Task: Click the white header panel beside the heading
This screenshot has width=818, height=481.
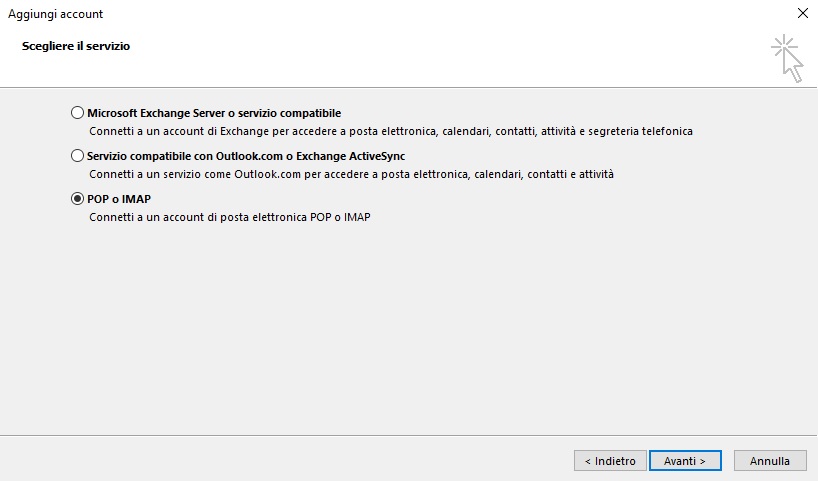Action: 417,57
